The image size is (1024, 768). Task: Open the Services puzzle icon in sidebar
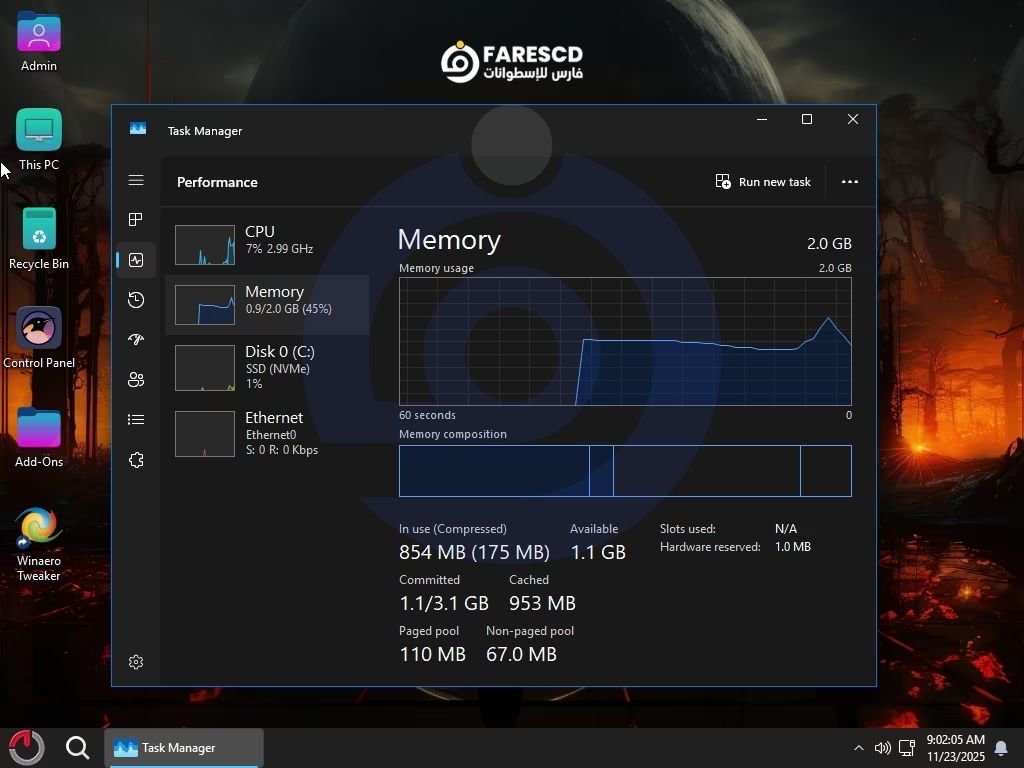(136, 460)
